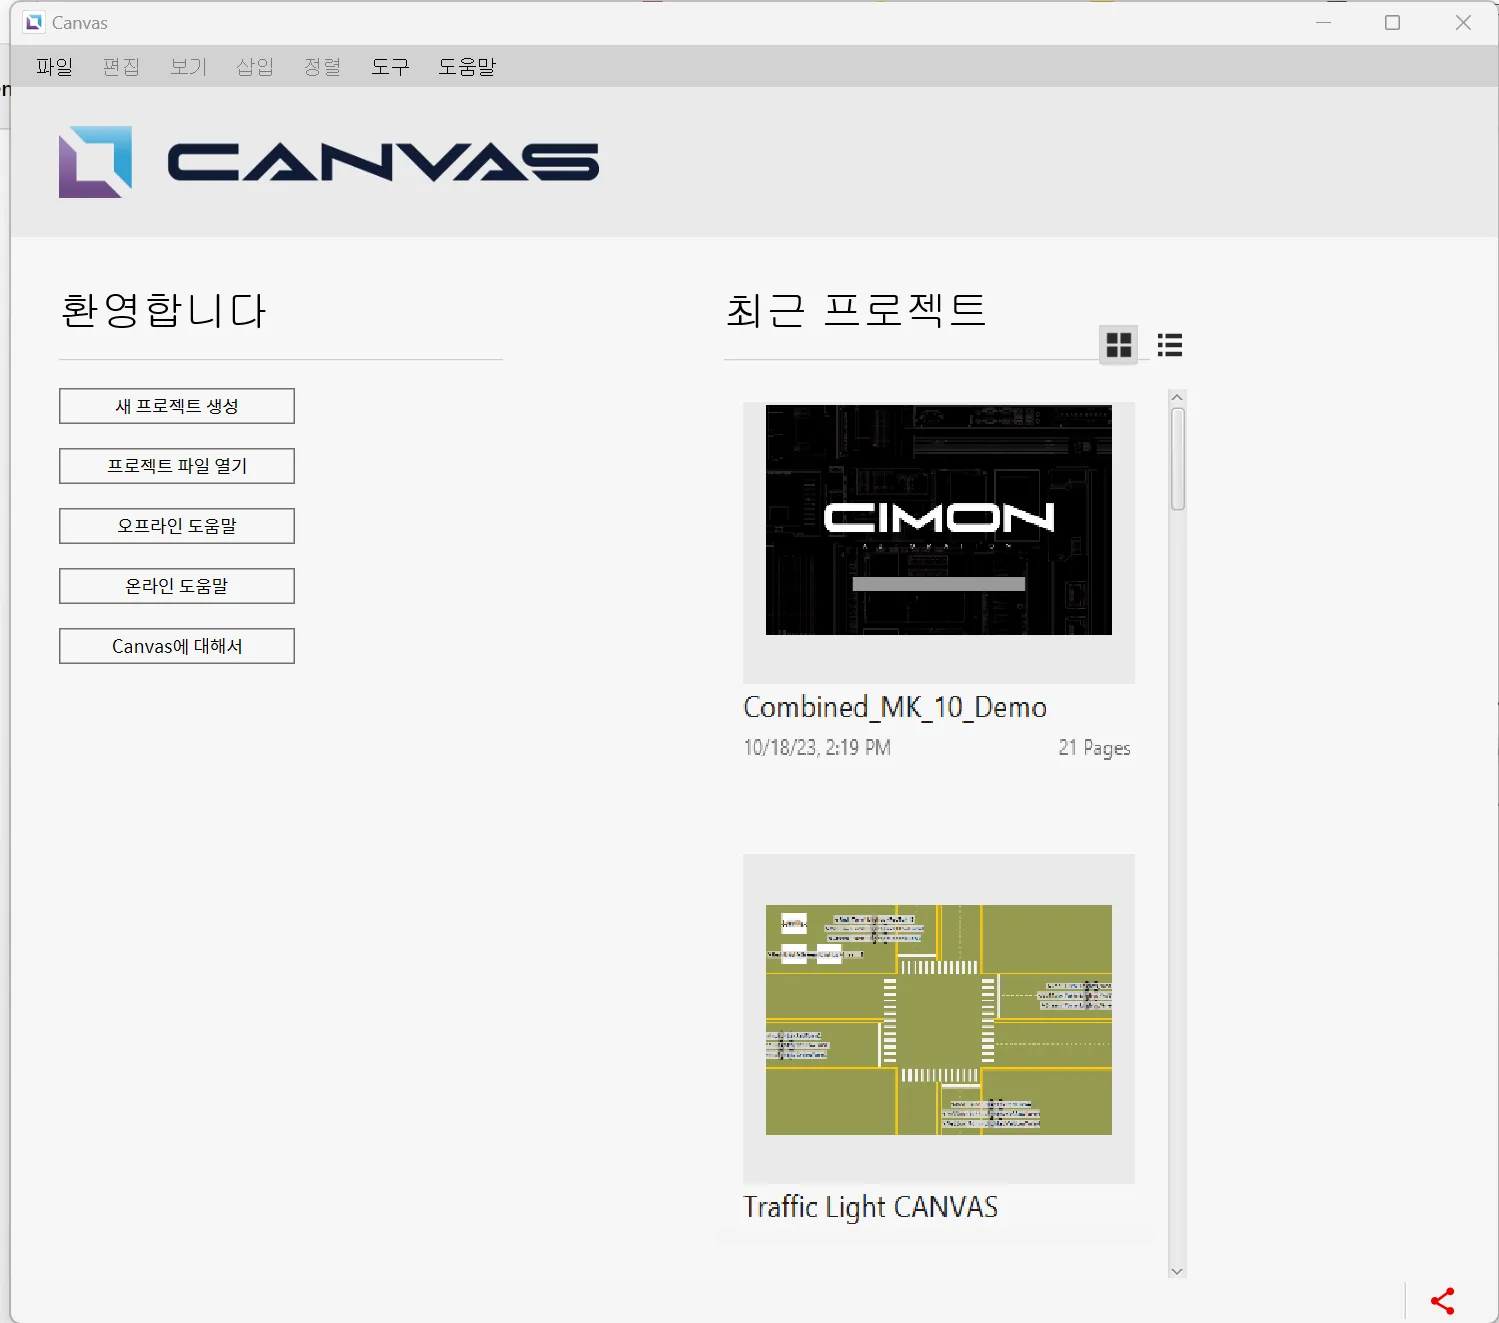
Task: Open the 도움말 menu
Action: pyautogui.click(x=467, y=67)
